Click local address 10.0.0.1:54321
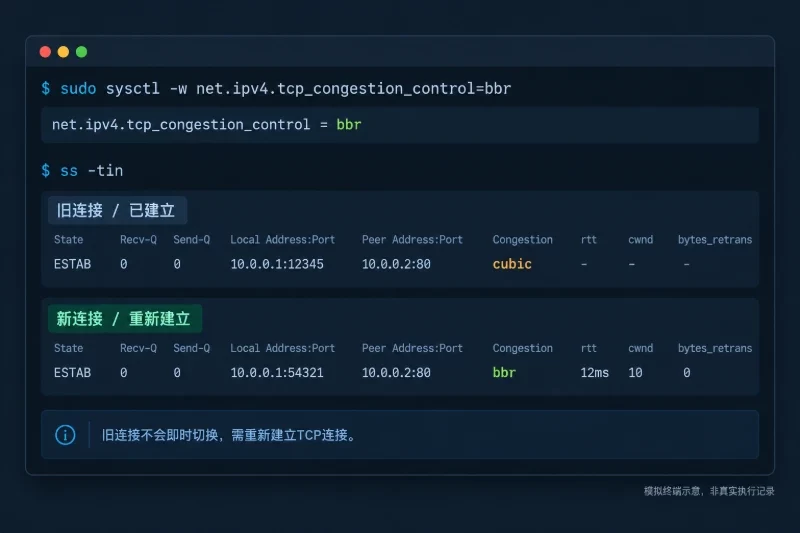 (x=277, y=373)
